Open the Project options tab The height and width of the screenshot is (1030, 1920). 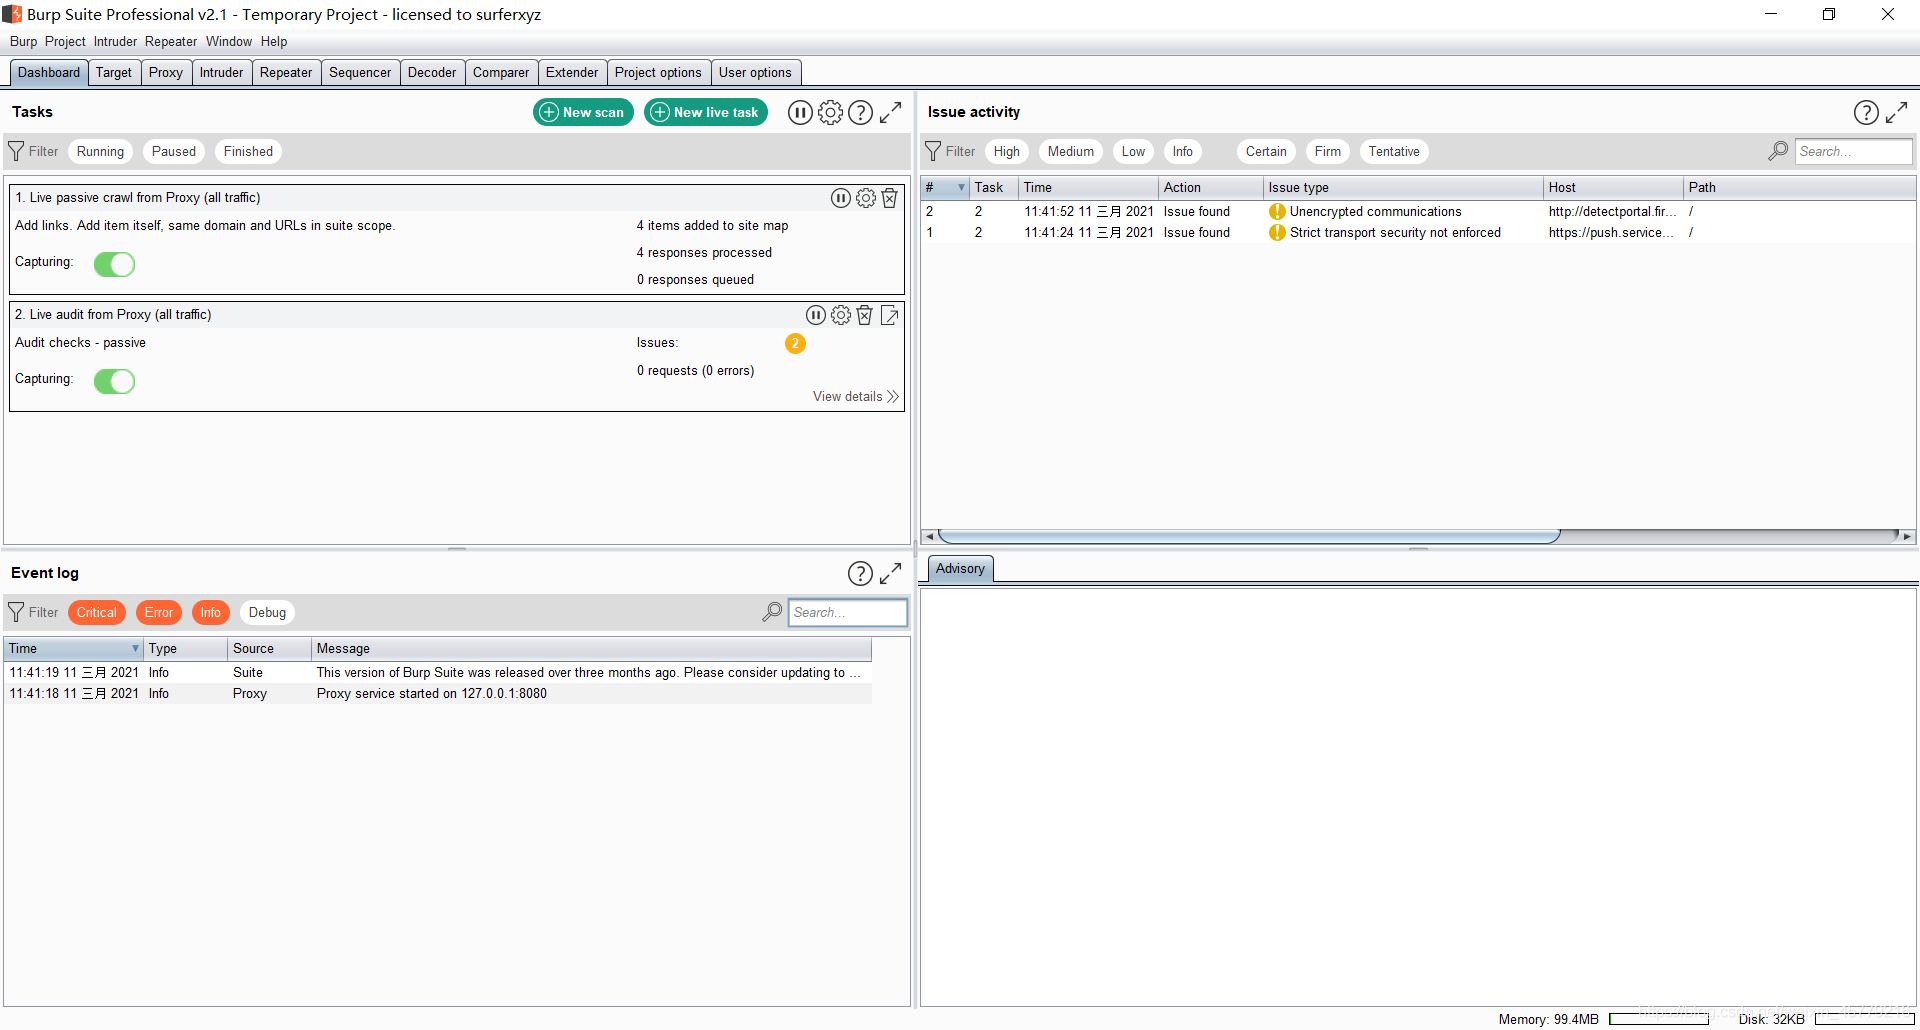point(658,72)
